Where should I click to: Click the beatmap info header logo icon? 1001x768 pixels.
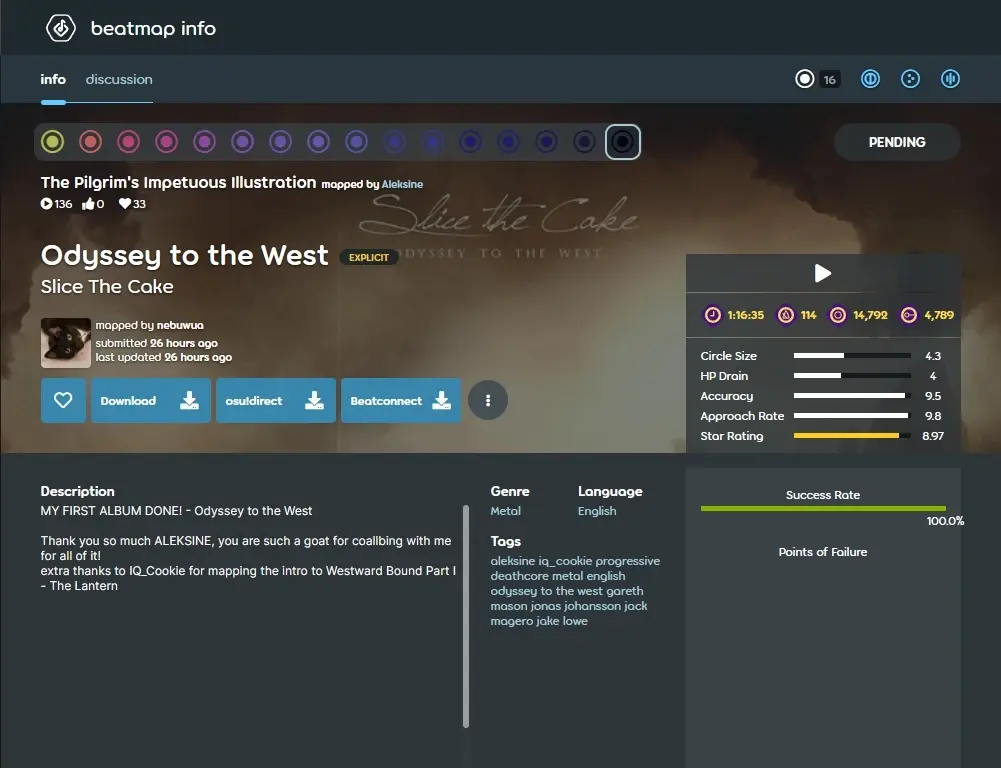pyautogui.click(x=61, y=28)
